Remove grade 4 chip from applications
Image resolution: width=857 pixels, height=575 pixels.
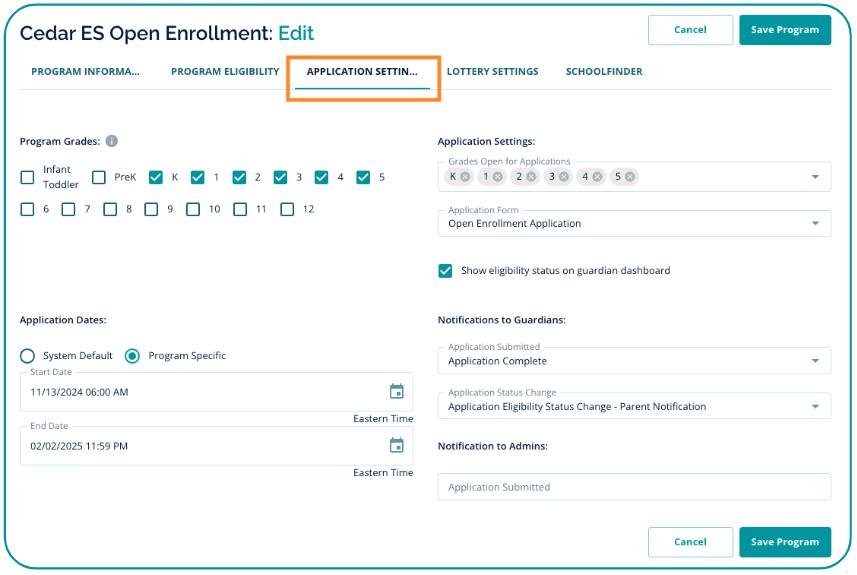(x=597, y=177)
